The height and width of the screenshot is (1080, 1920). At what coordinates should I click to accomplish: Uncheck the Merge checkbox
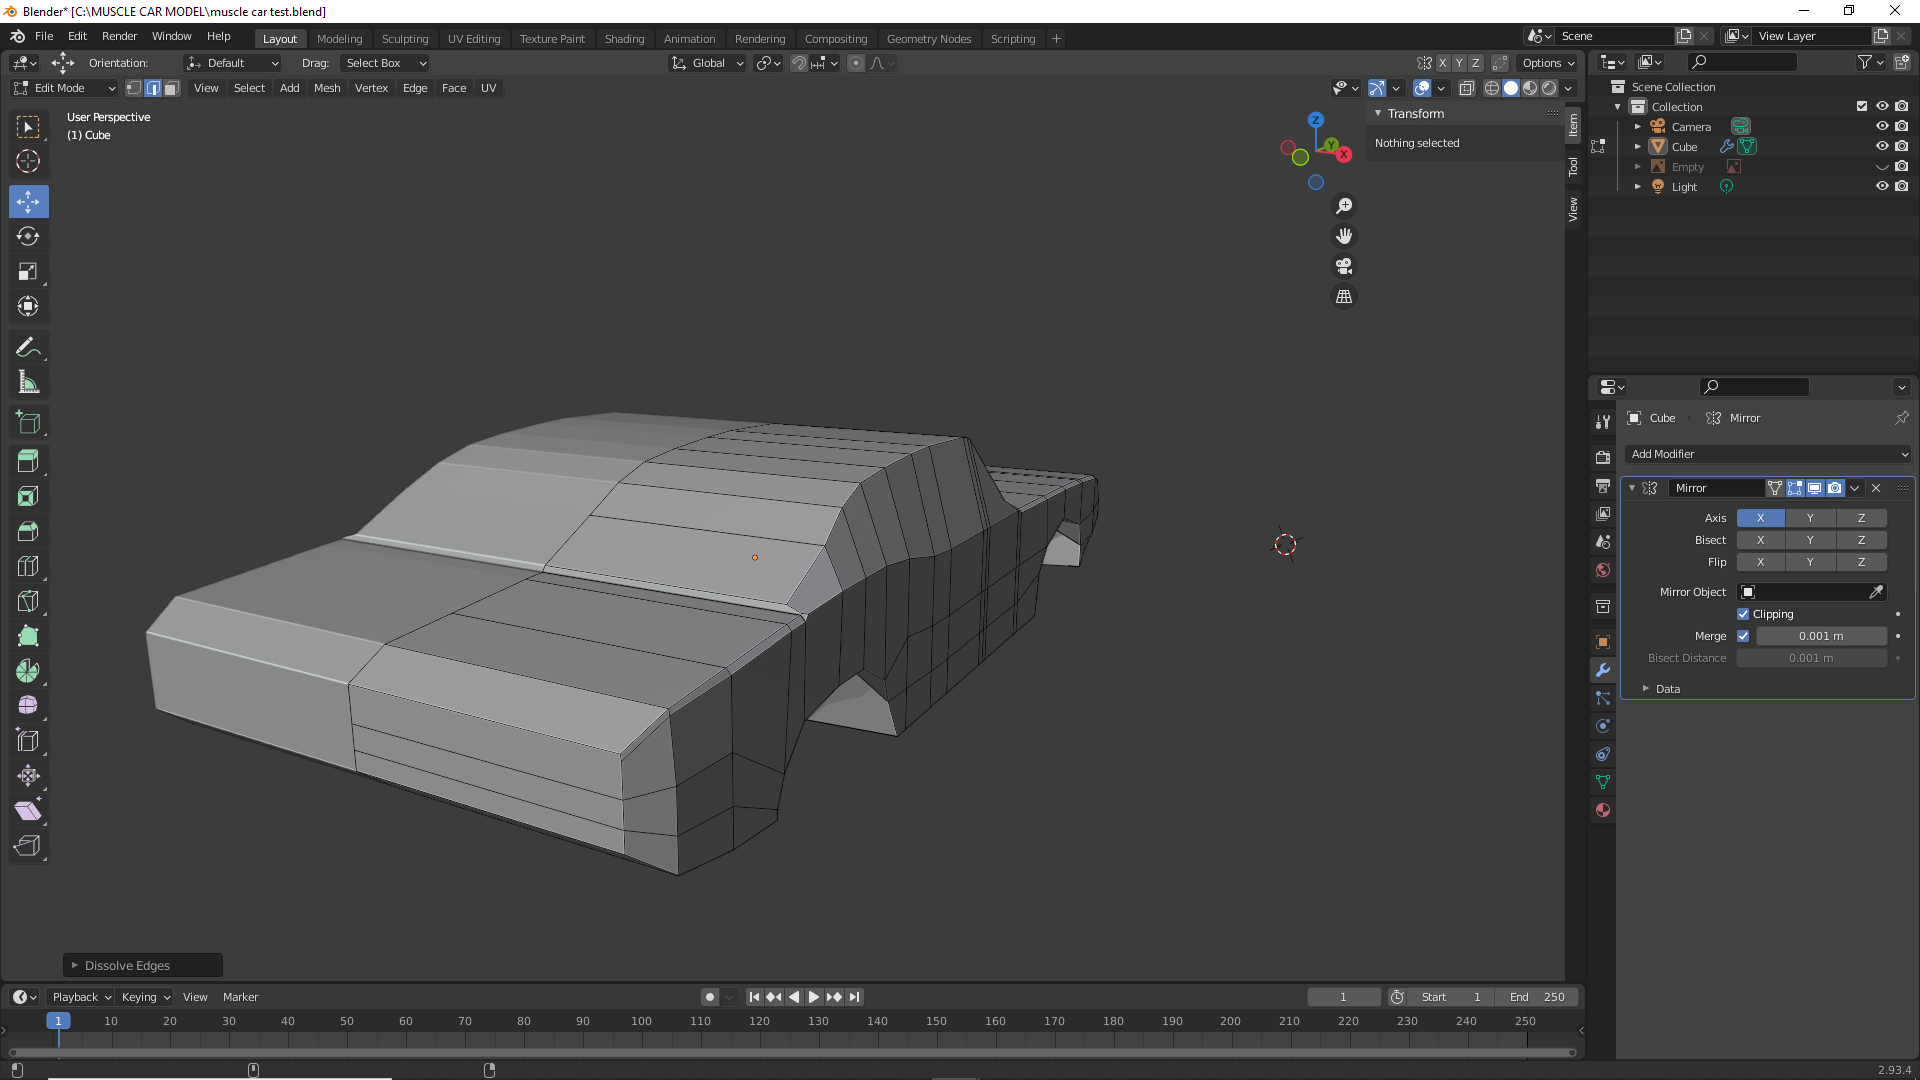pyautogui.click(x=1743, y=636)
